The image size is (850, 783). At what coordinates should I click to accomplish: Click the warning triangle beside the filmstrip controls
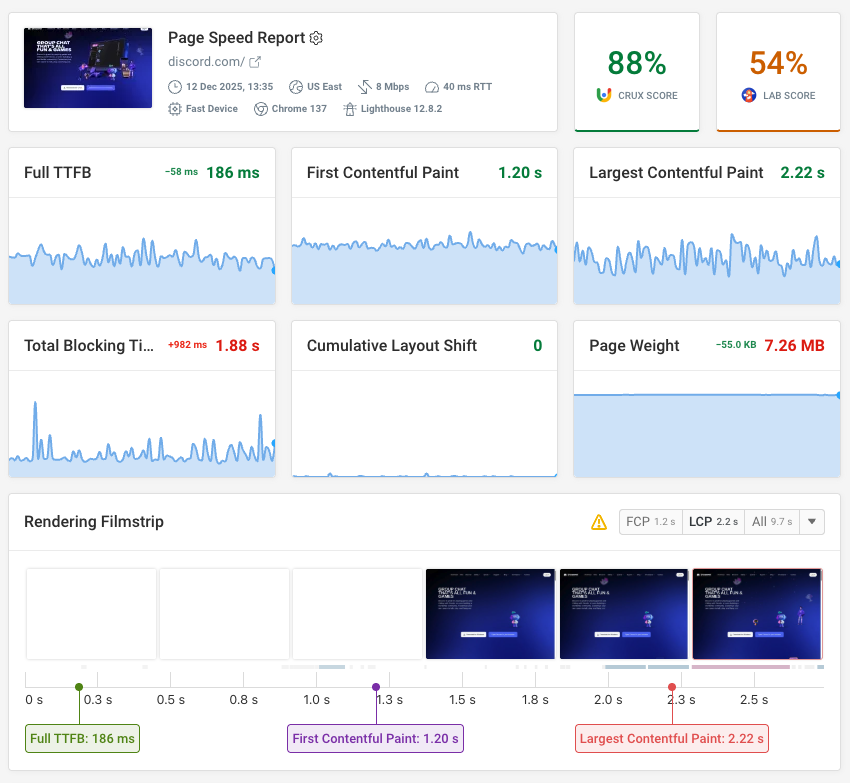599,521
